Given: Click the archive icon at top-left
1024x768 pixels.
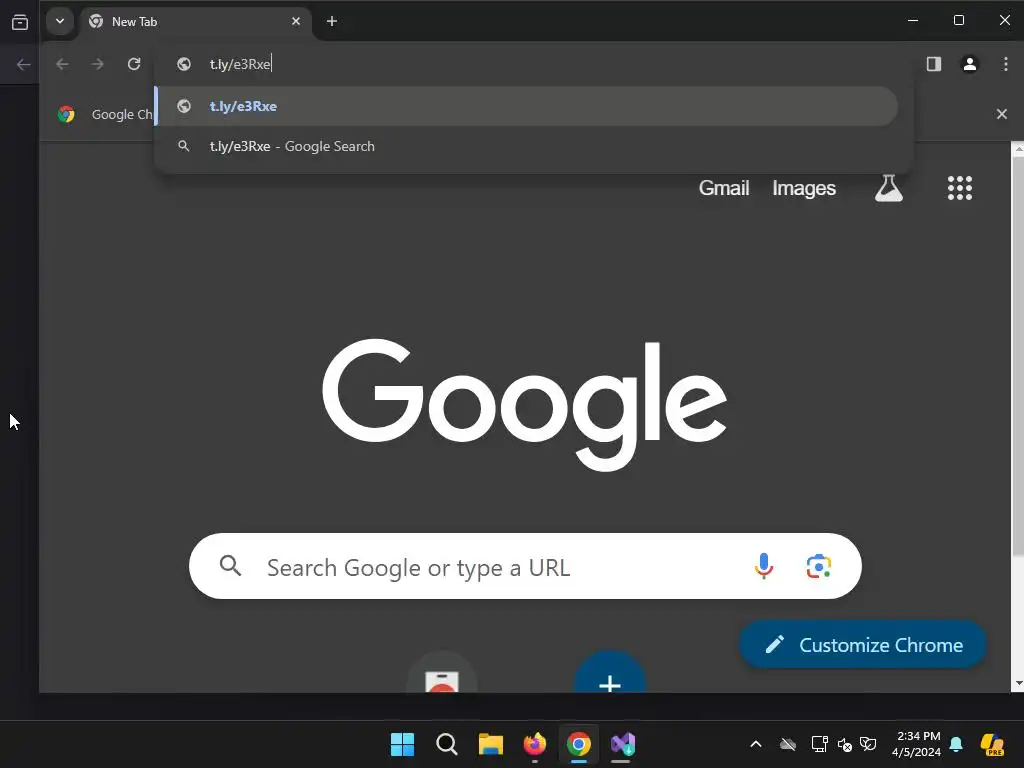Looking at the screenshot, I should (x=20, y=22).
